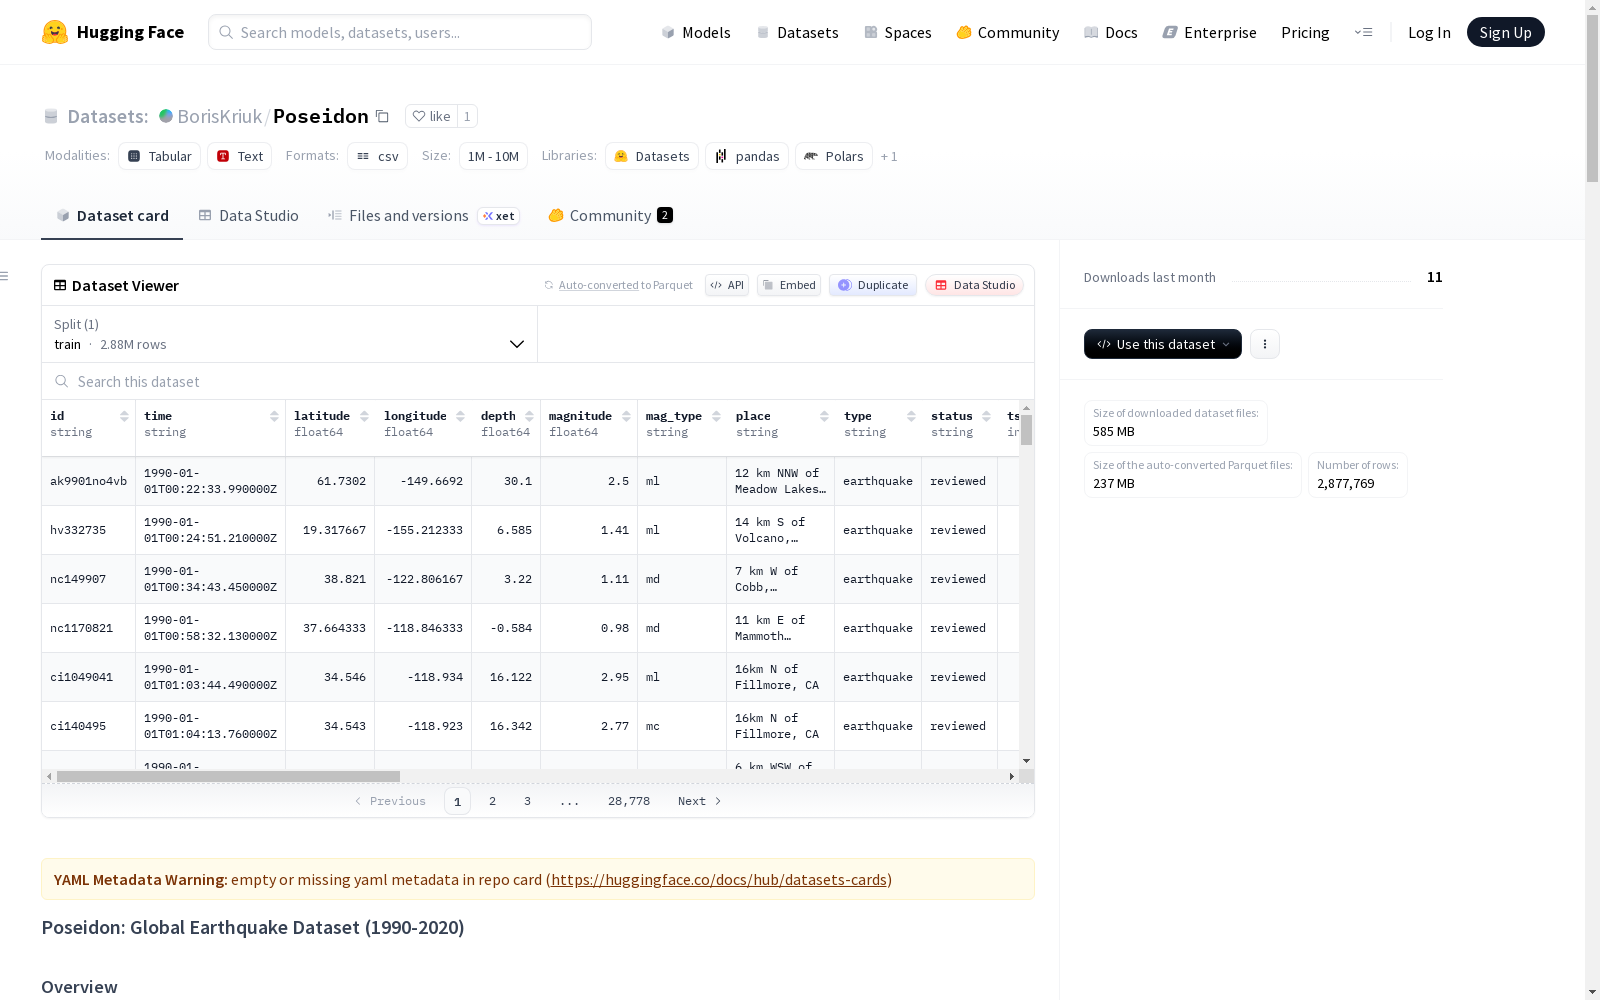Sort by the type column
1600x1000 pixels.
911,416
